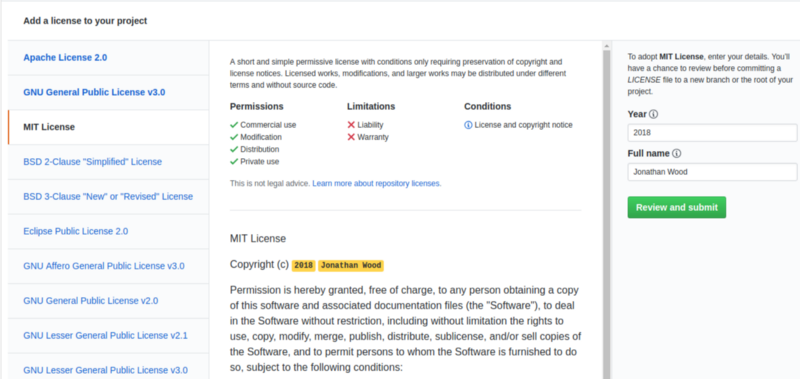Focus the Full name input field

pos(712,172)
